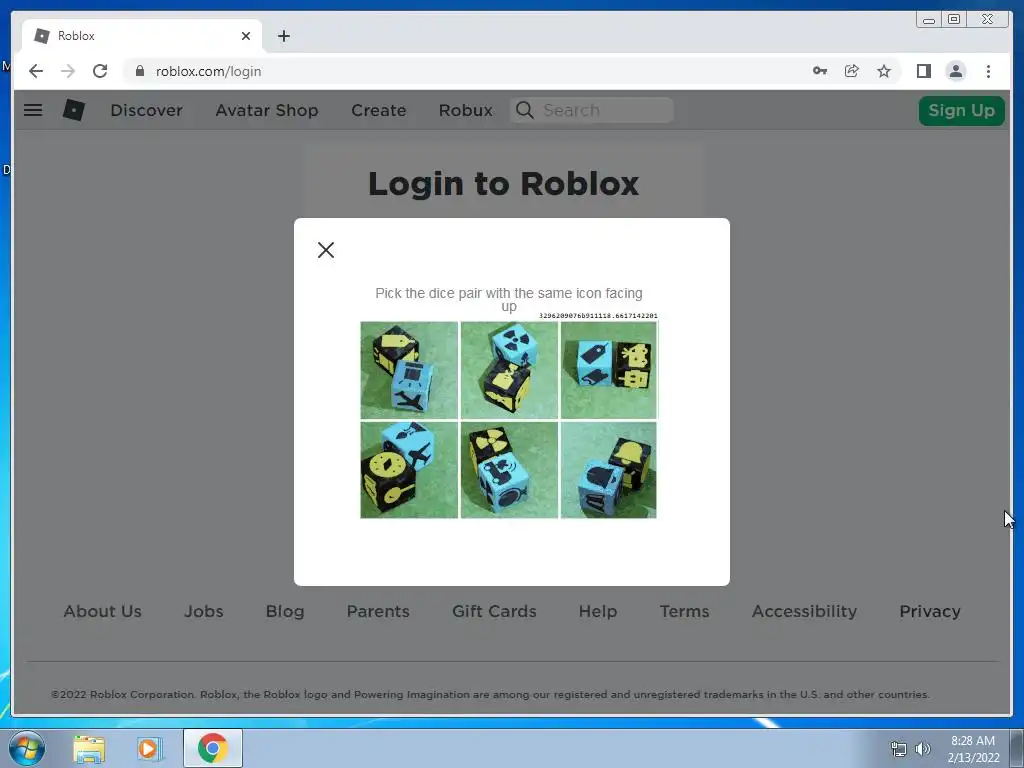Open saved passwords key icon
The height and width of the screenshot is (768, 1024).
(x=820, y=71)
